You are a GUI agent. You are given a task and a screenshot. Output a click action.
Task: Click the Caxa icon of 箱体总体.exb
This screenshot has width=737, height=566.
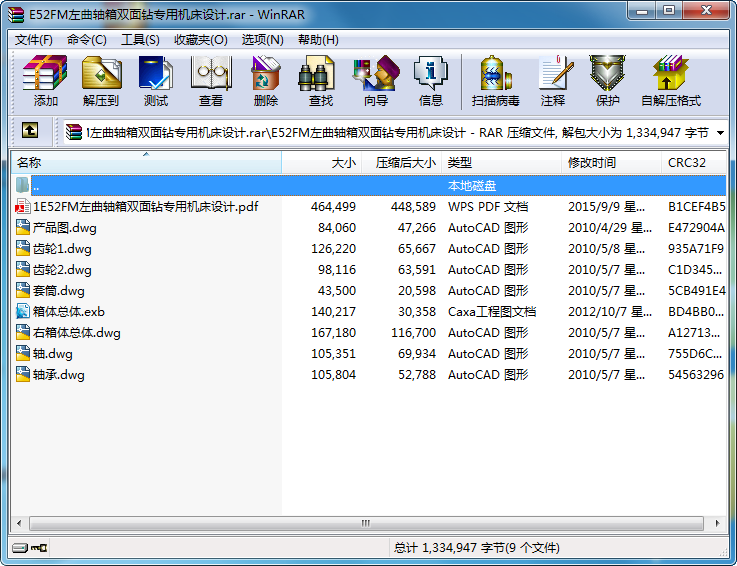tap(23, 311)
